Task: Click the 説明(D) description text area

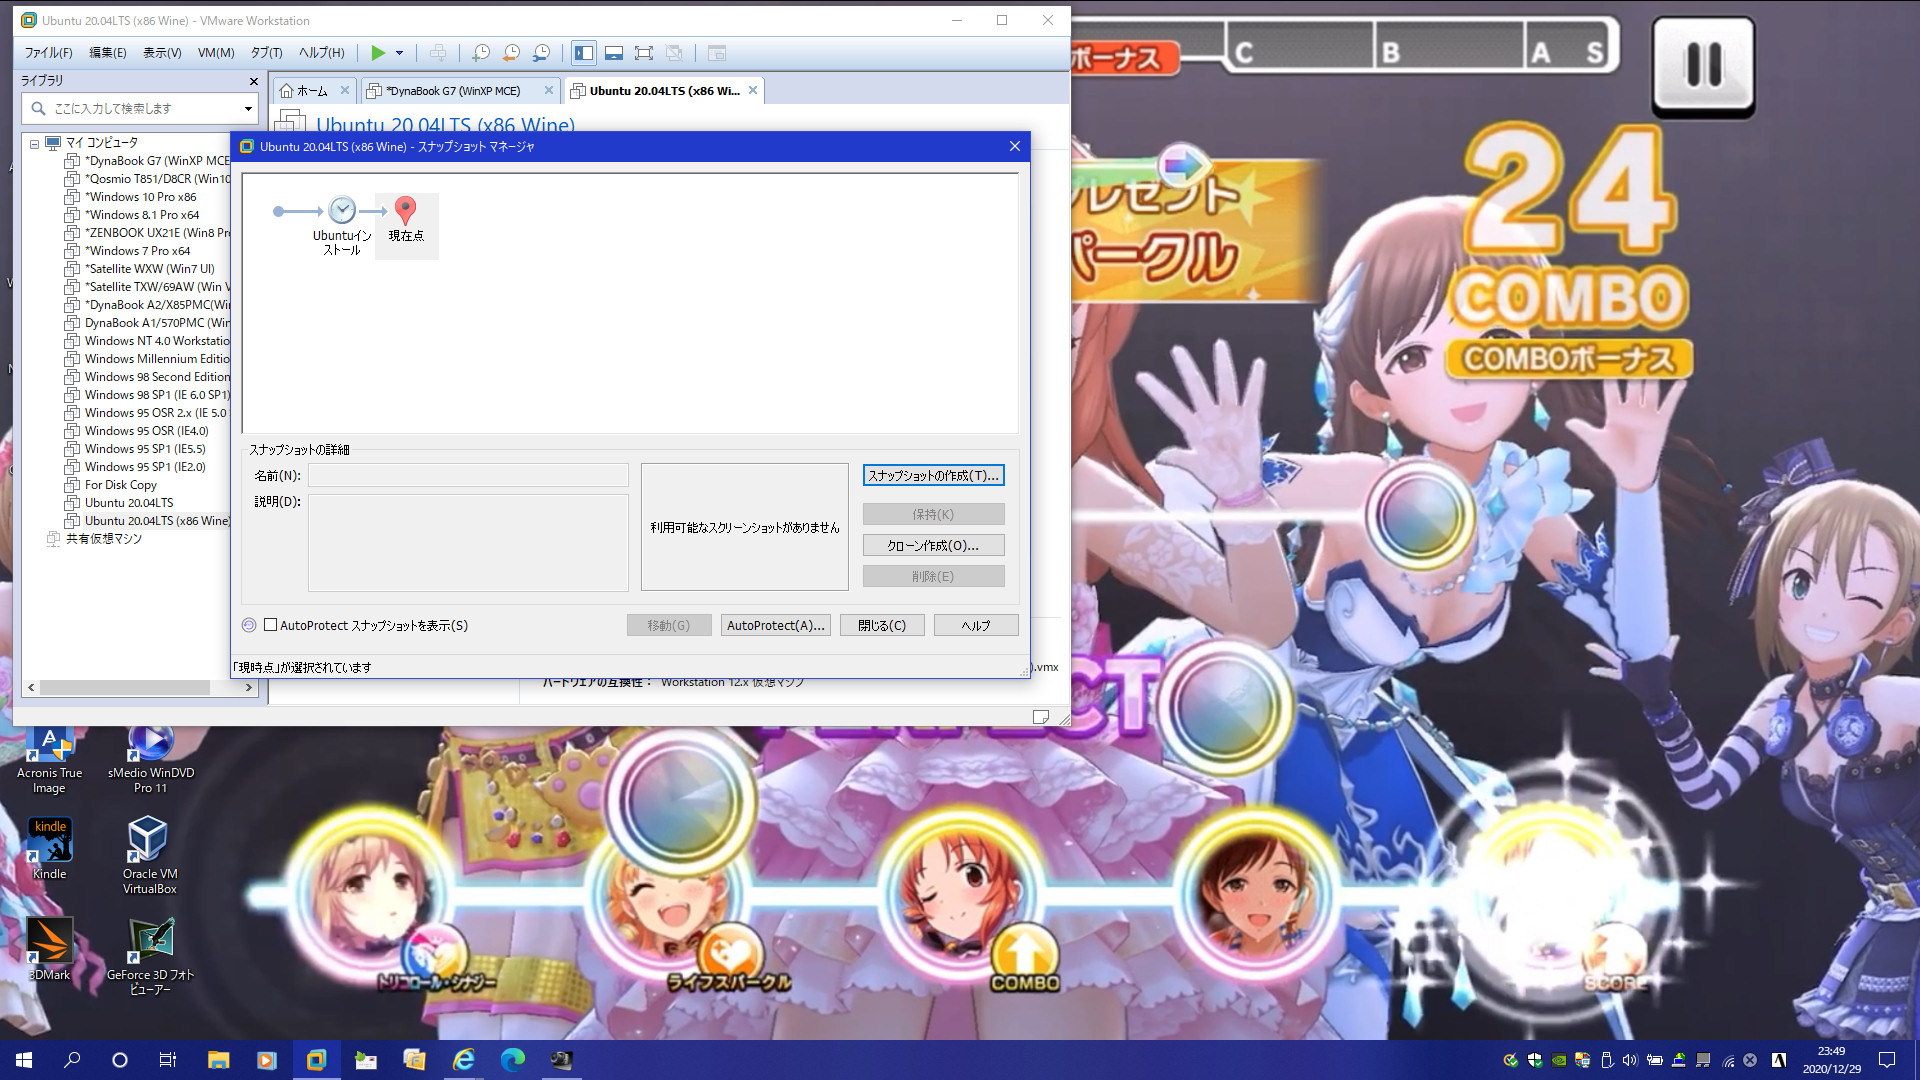Action: (x=468, y=543)
